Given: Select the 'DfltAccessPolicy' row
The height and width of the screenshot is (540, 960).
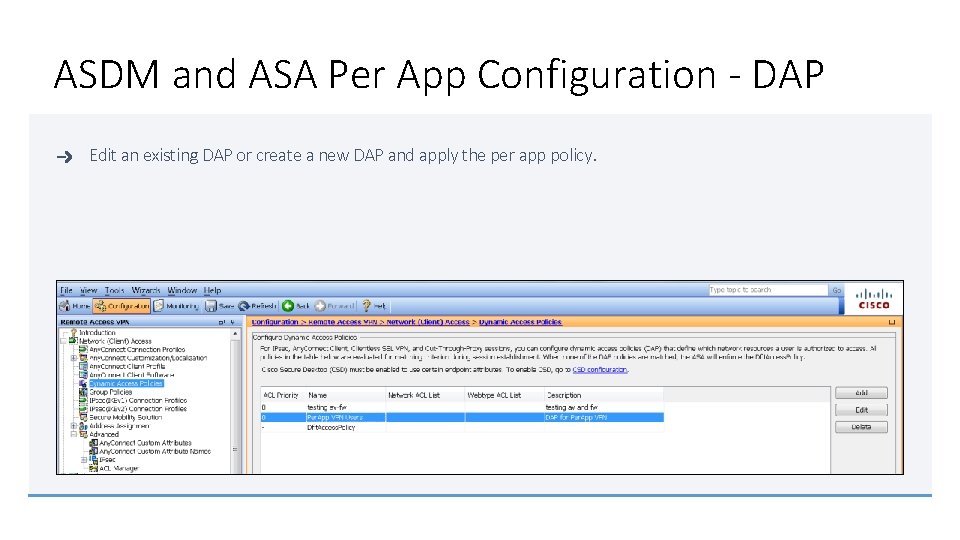Looking at the screenshot, I should coord(462,427).
